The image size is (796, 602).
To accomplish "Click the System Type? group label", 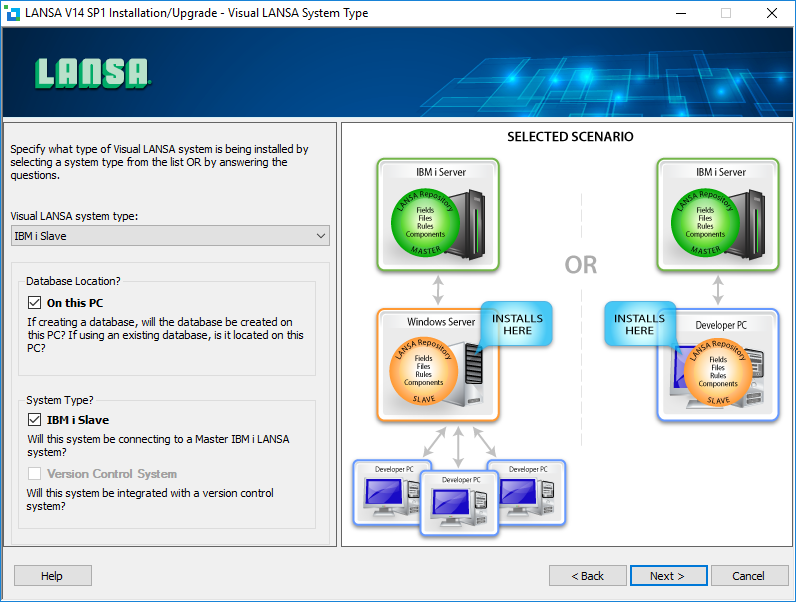I will pos(60,400).
